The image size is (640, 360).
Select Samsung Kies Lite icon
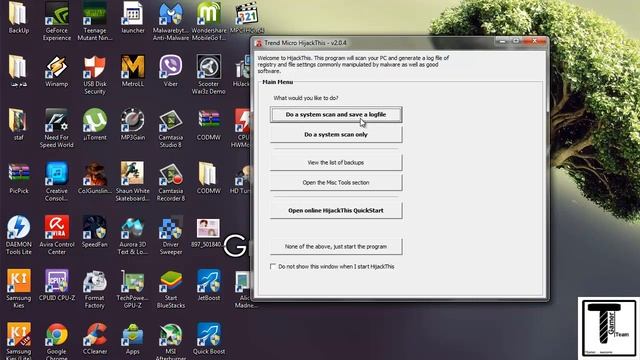(18, 342)
